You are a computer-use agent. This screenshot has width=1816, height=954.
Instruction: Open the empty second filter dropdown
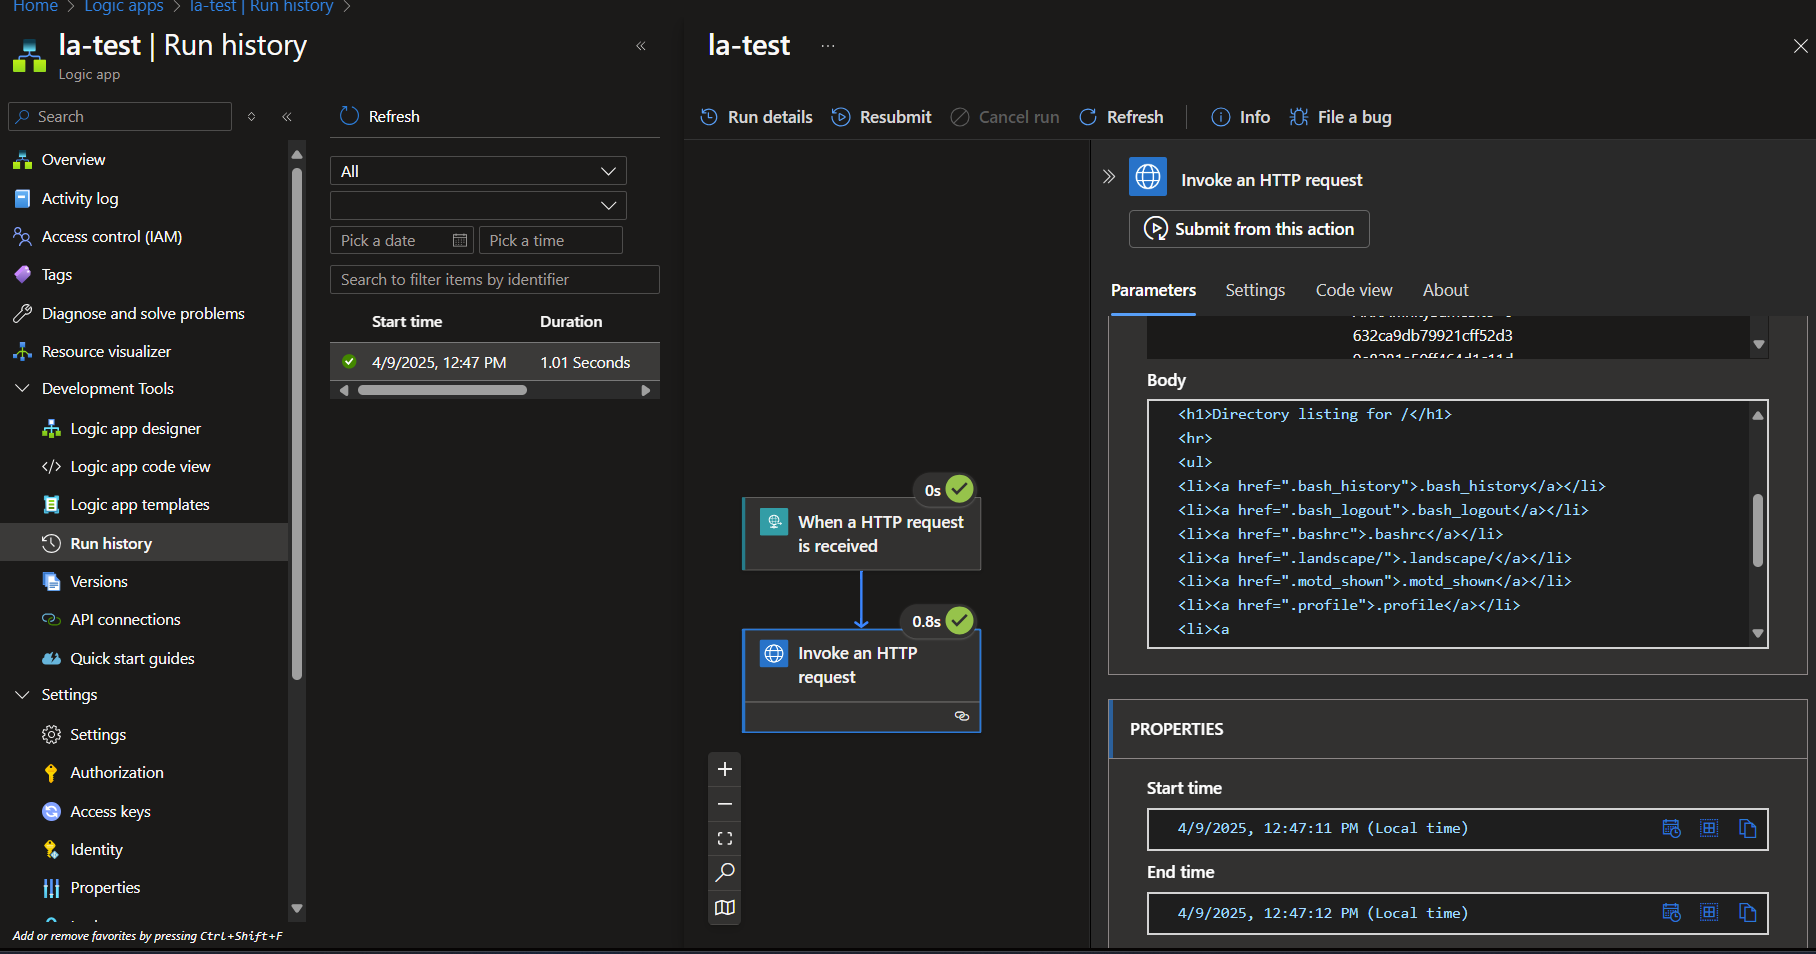(478, 205)
